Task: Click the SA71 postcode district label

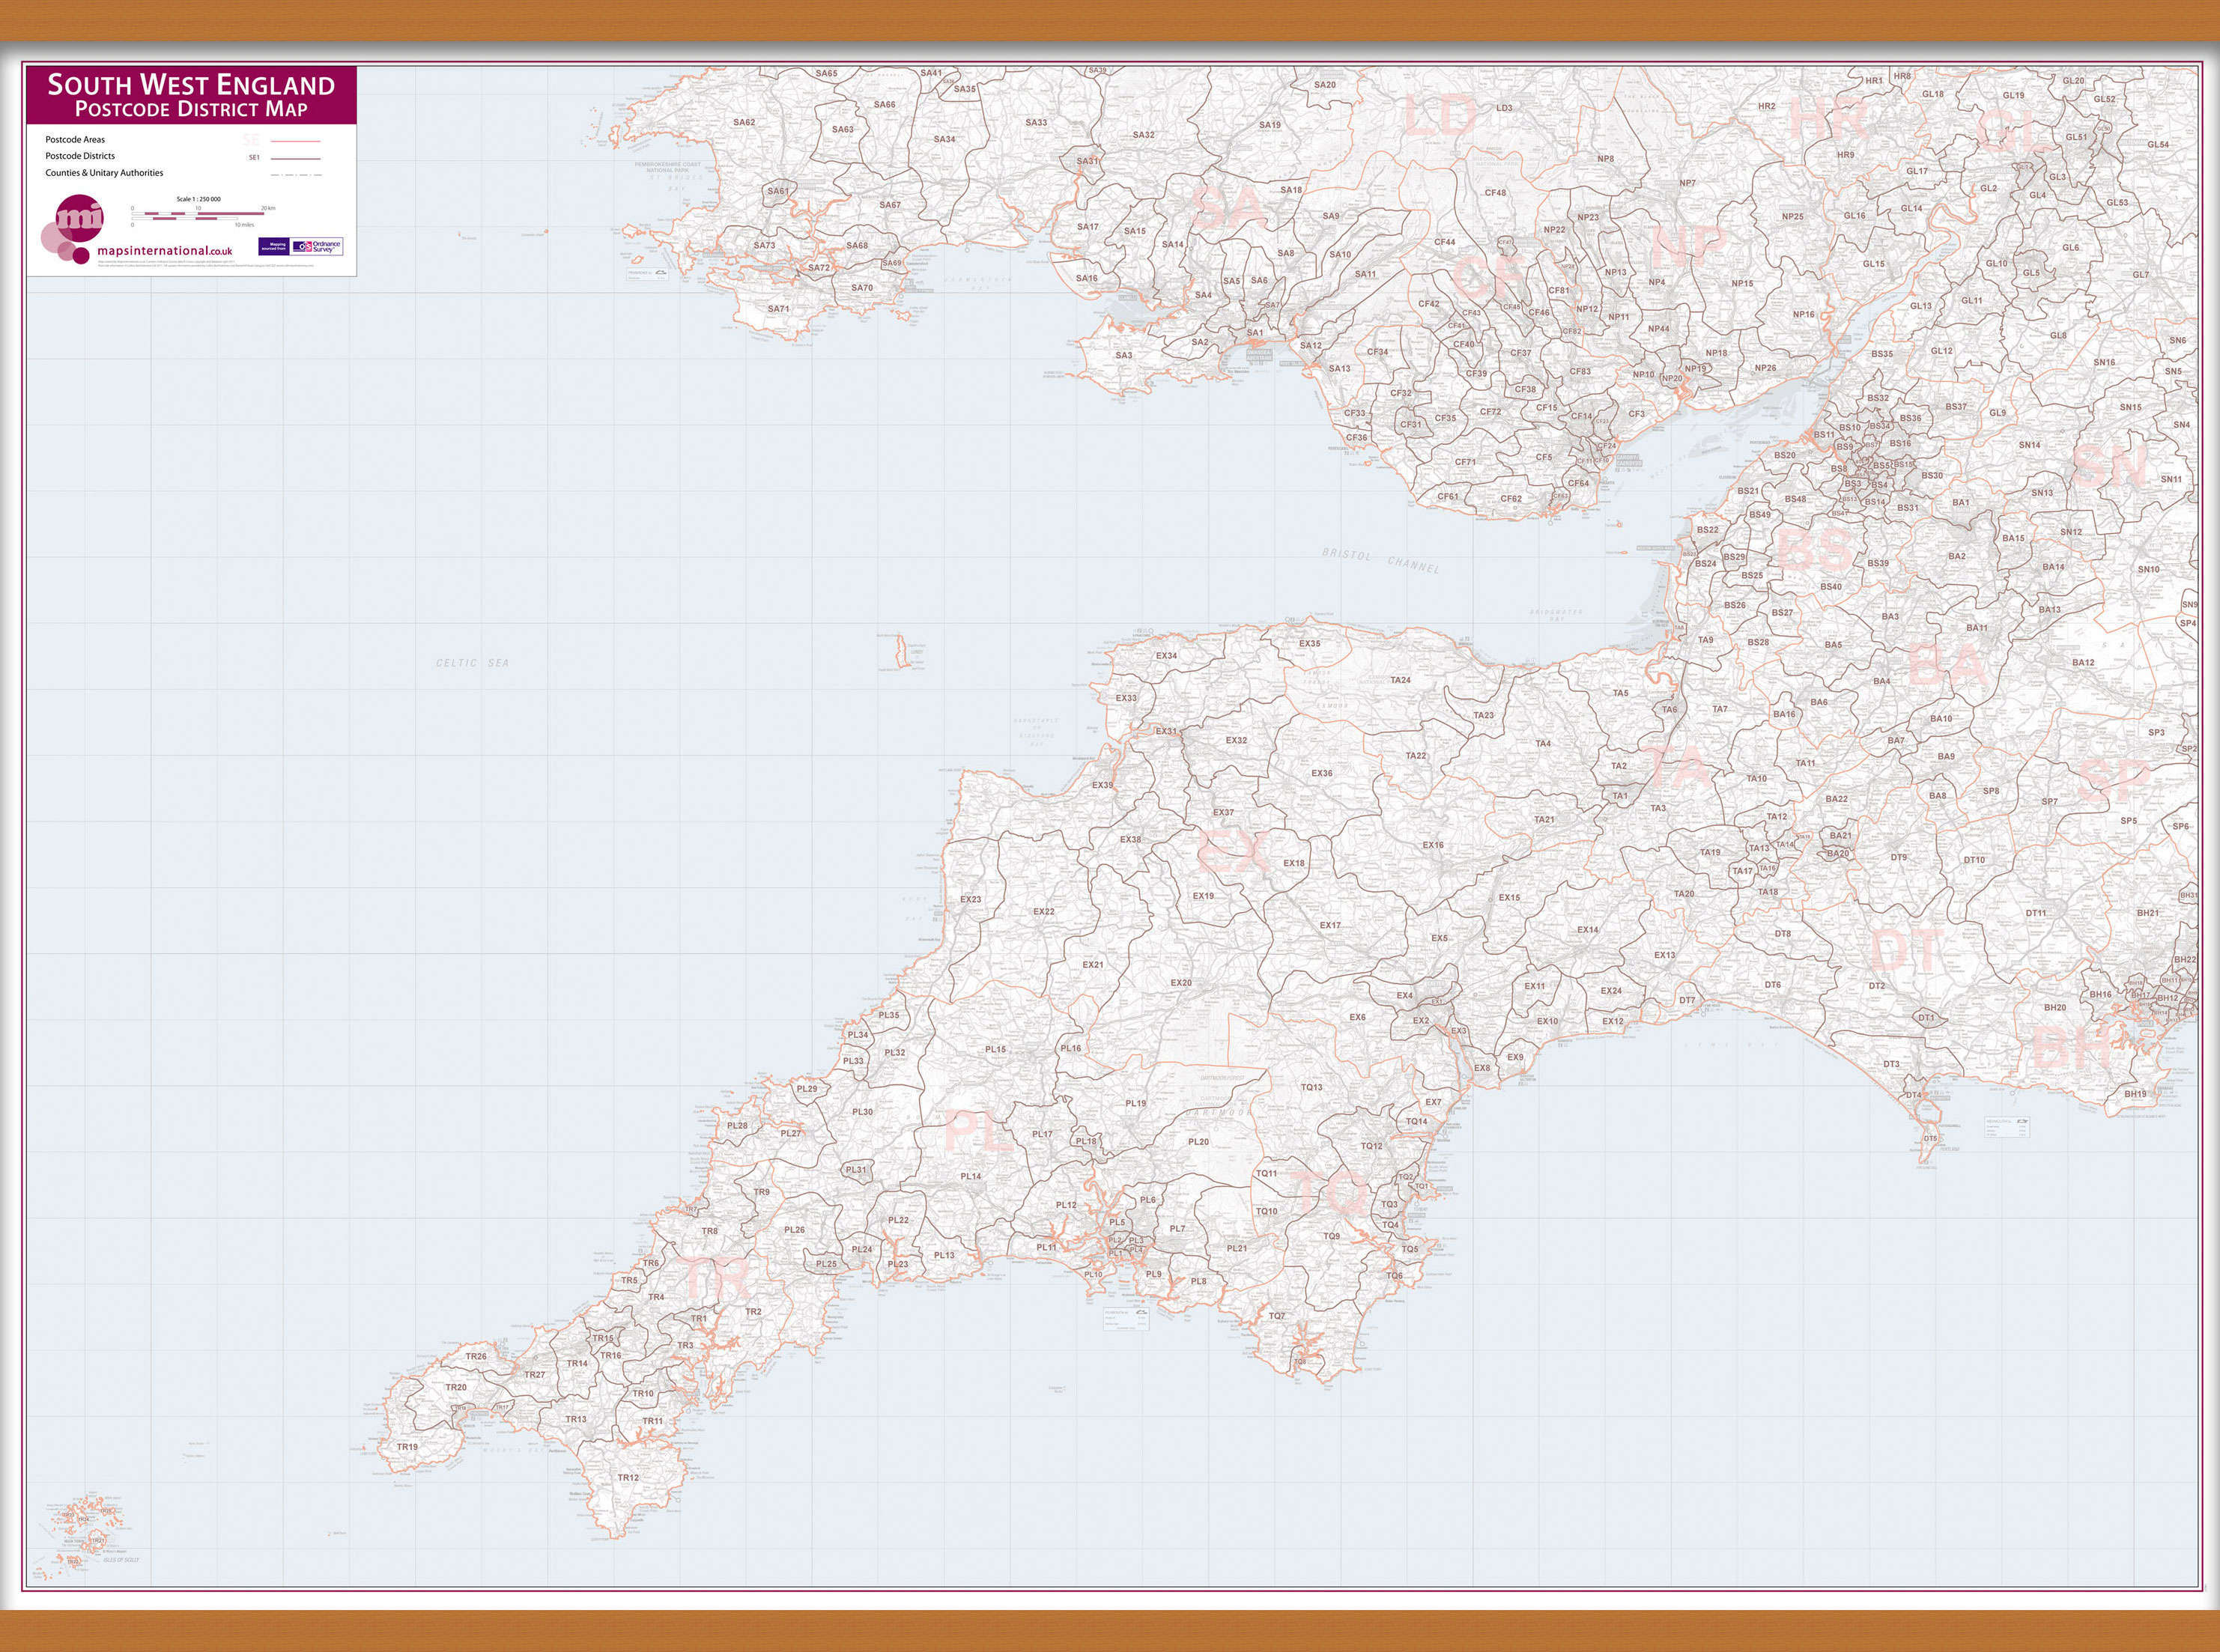Action: (x=778, y=309)
